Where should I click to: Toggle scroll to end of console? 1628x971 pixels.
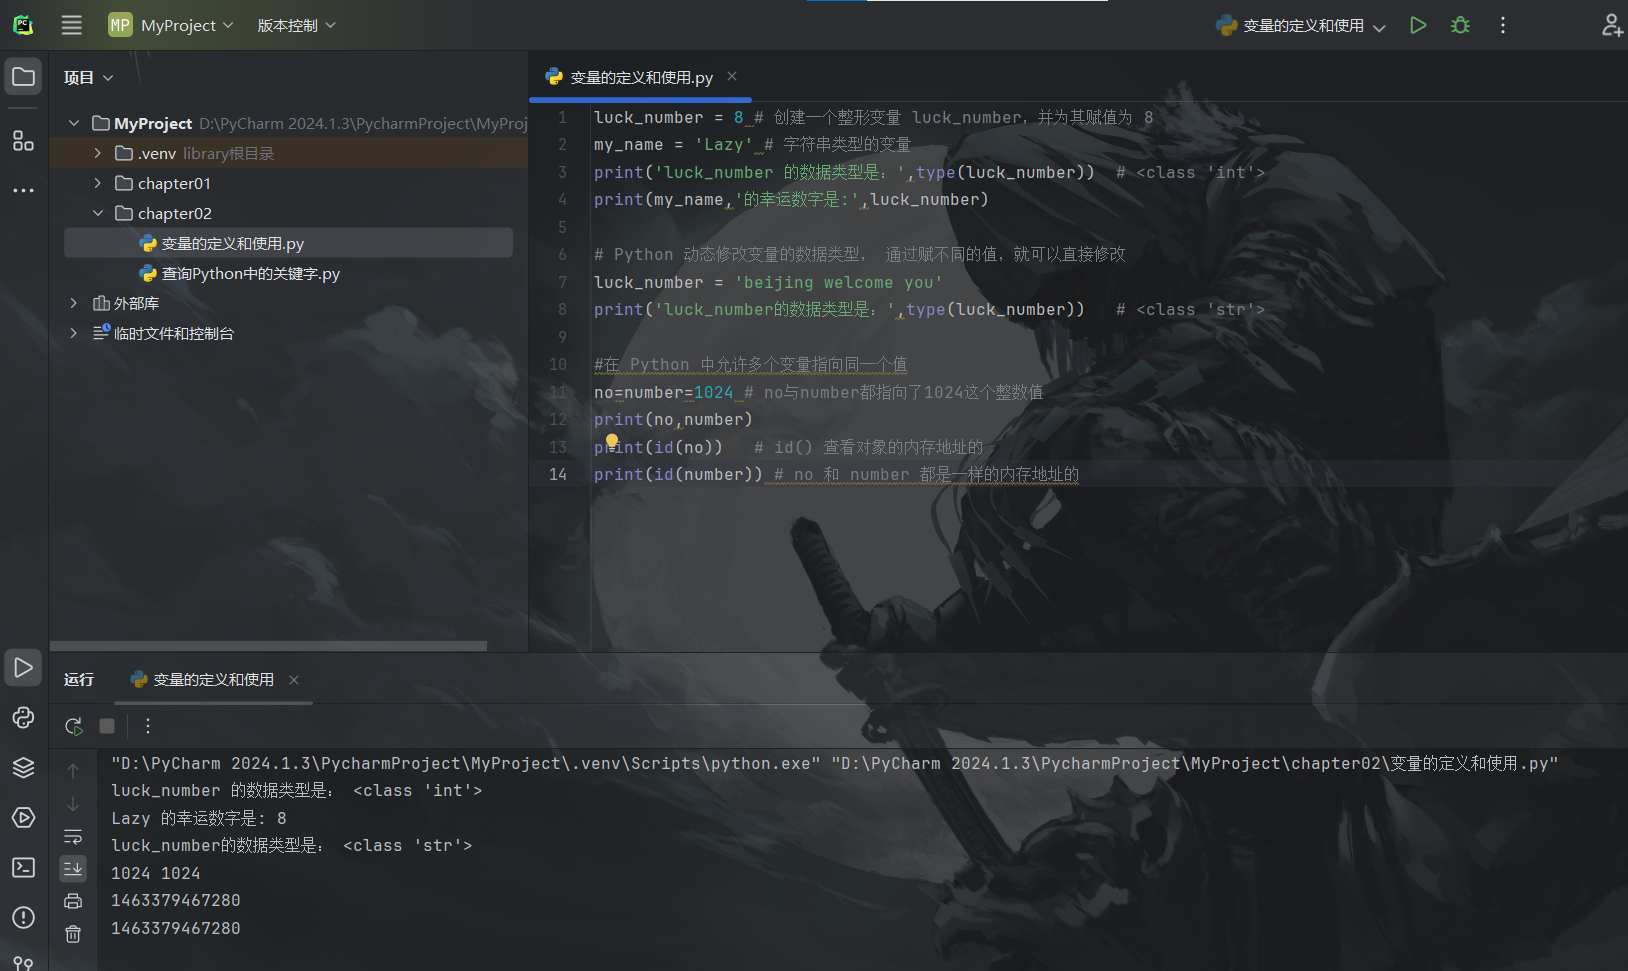pos(73,868)
